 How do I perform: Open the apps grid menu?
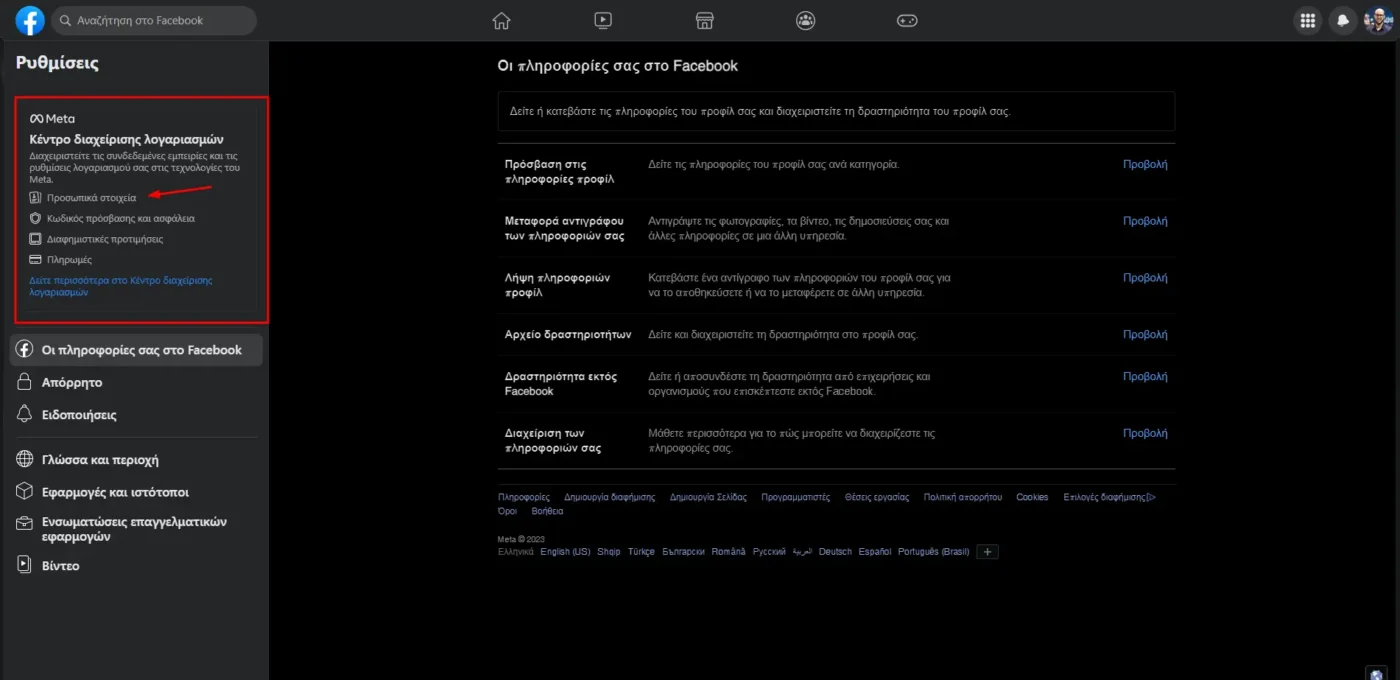click(1307, 20)
